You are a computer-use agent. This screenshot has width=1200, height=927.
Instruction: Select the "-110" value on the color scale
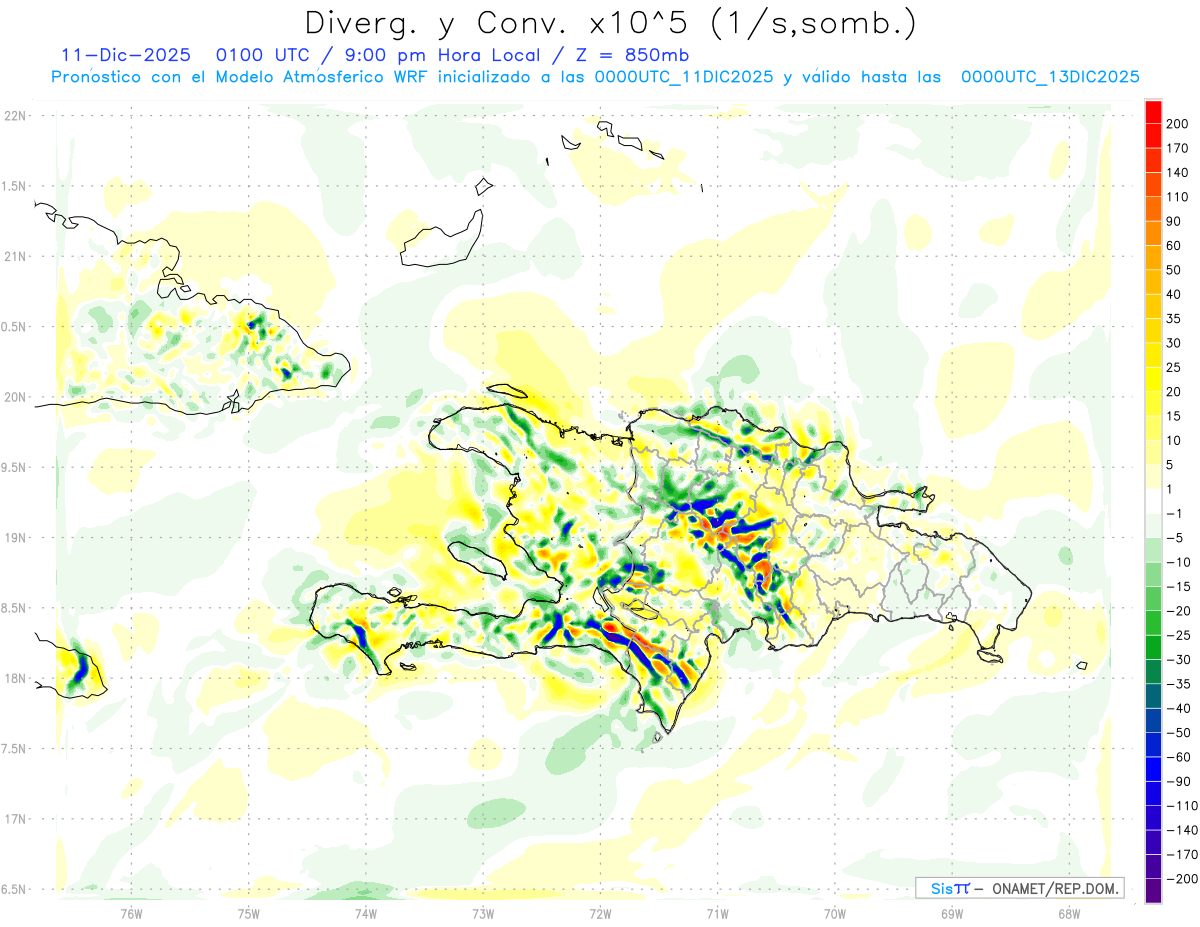[x=1182, y=805]
